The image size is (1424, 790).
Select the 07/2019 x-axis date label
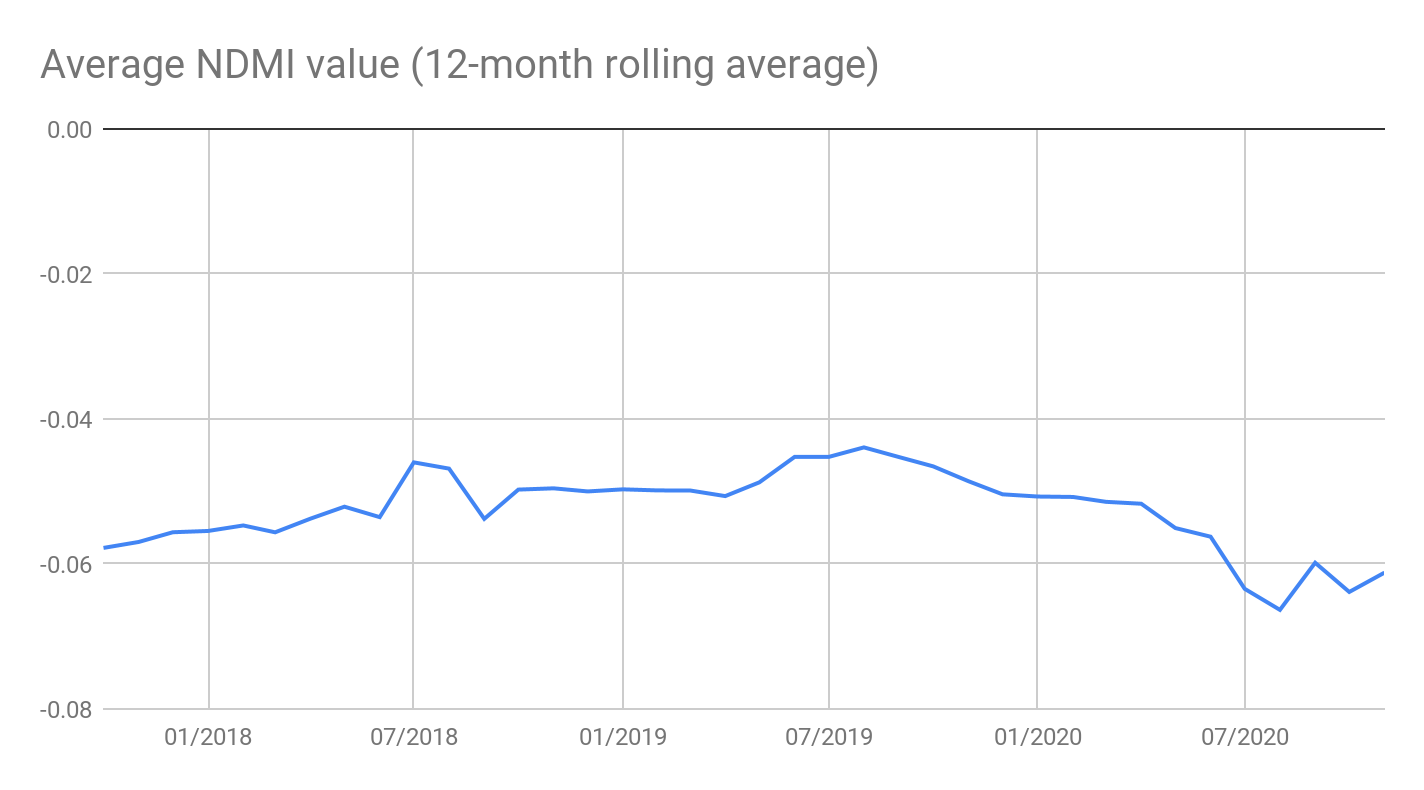point(829,738)
